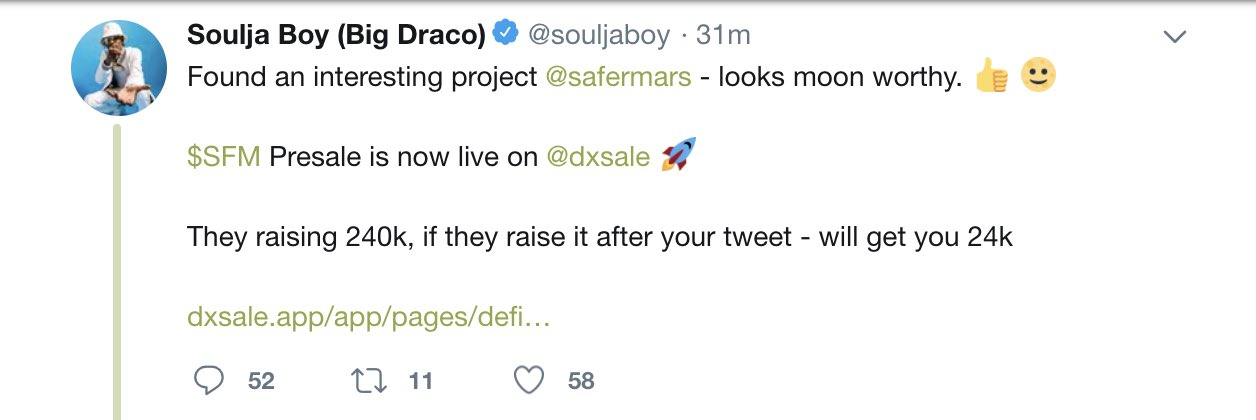
Task: Click the rocket emoji after @dxsale
Action: coord(679,156)
